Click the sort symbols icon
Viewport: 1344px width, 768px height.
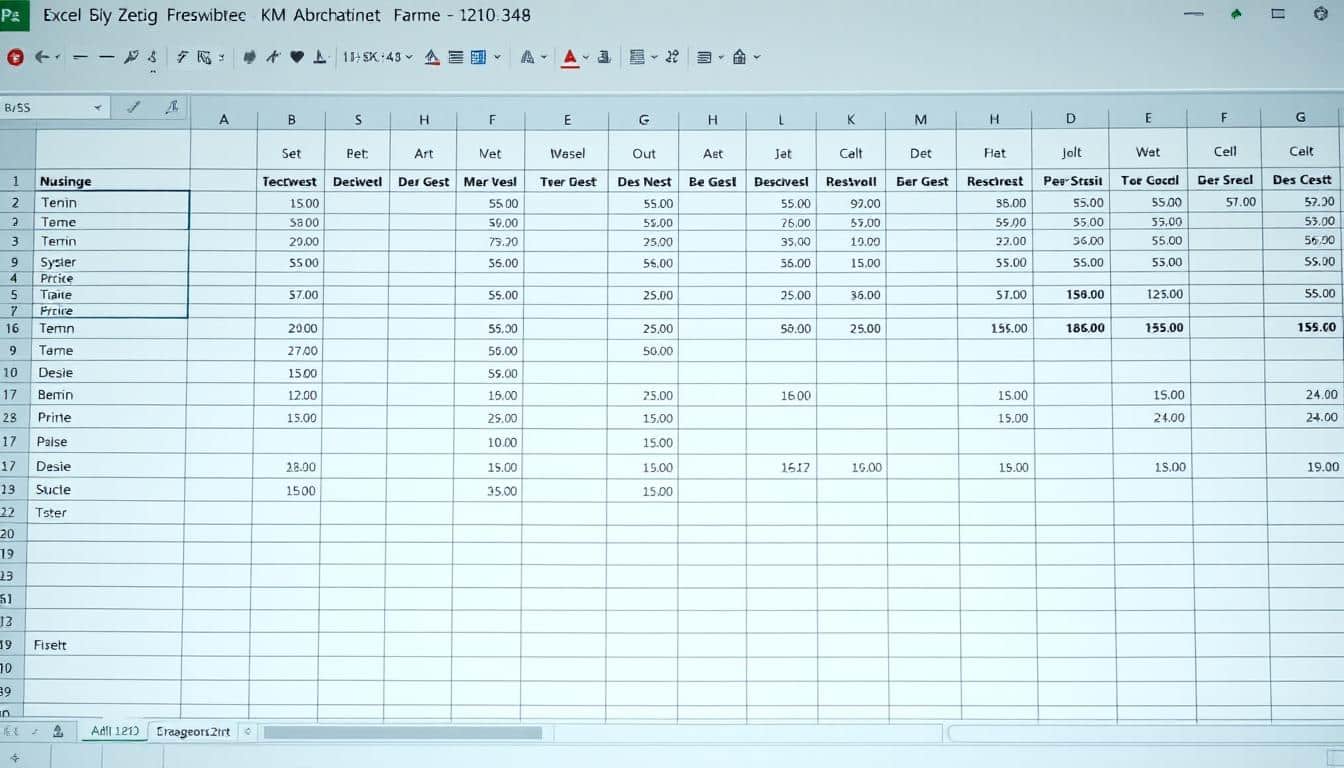point(672,57)
